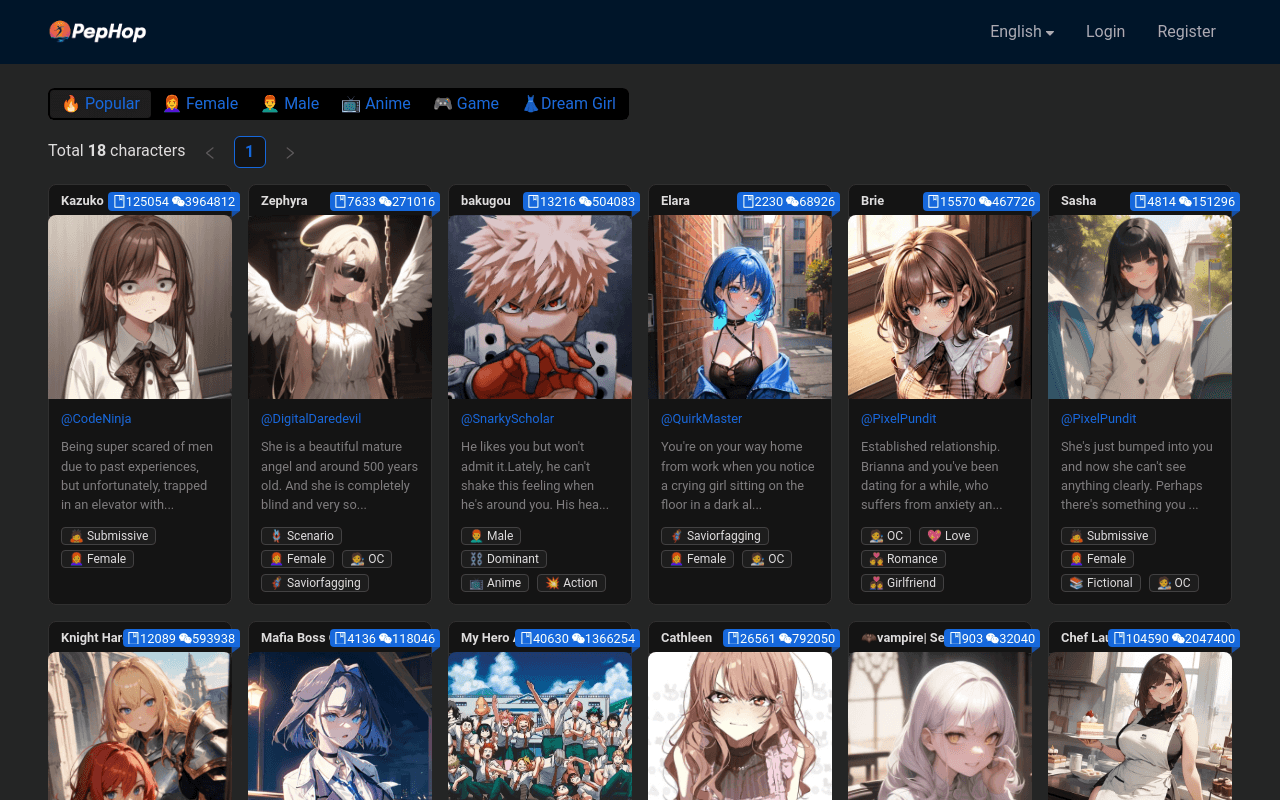Open the Dream Girl category tab
Screen dimensions: 1280x800
click(569, 104)
